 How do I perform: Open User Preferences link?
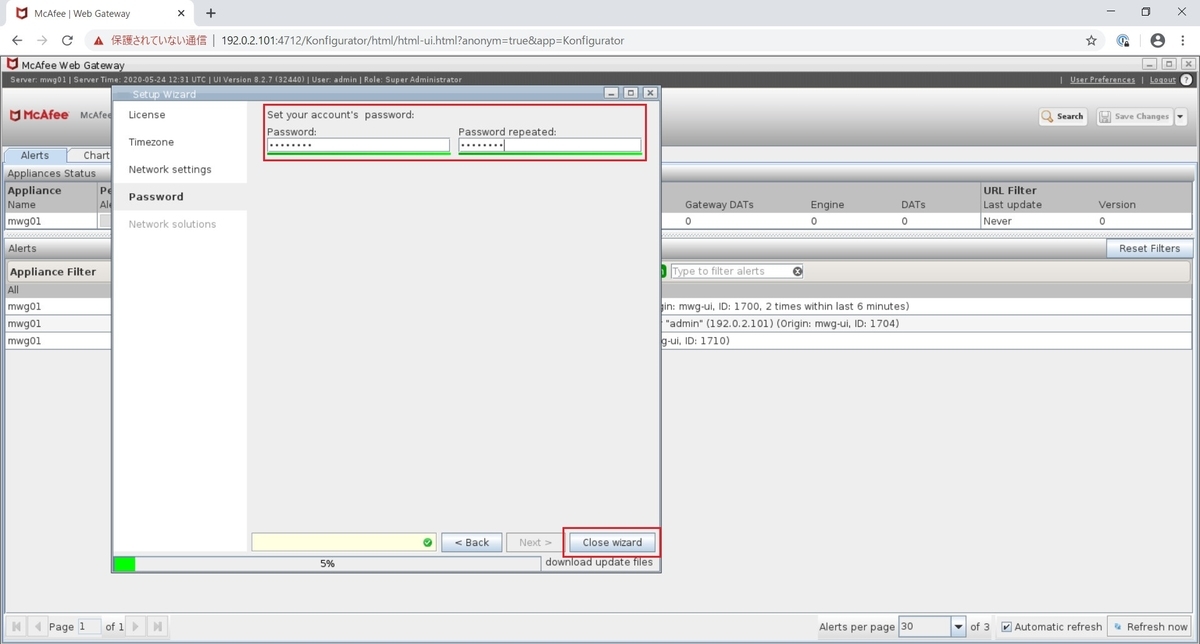[x=1102, y=79]
